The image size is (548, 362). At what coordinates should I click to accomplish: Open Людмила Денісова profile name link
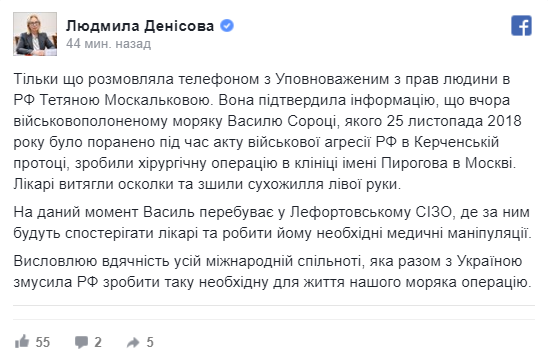point(140,26)
